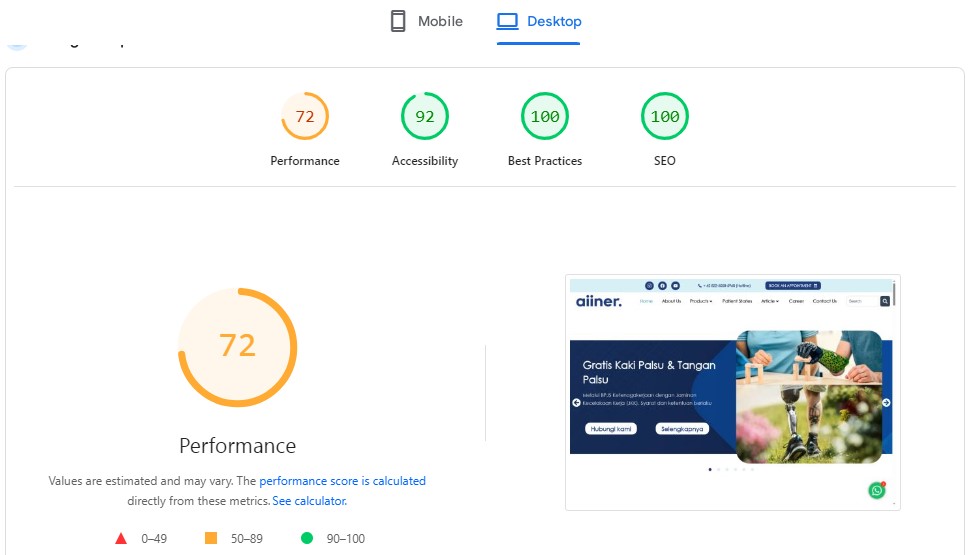Click the green circle 90–100 legend icon
This screenshot has height=555, width=970.
pyautogui.click(x=307, y=538)
